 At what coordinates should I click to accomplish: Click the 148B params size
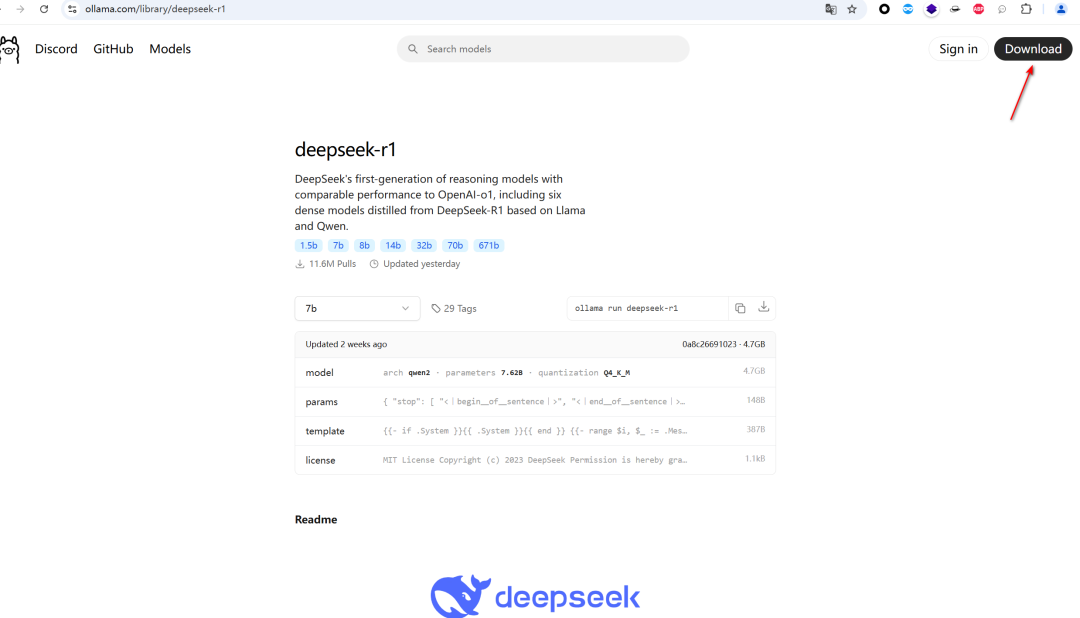pyautogui.click(x=756, y=400)
